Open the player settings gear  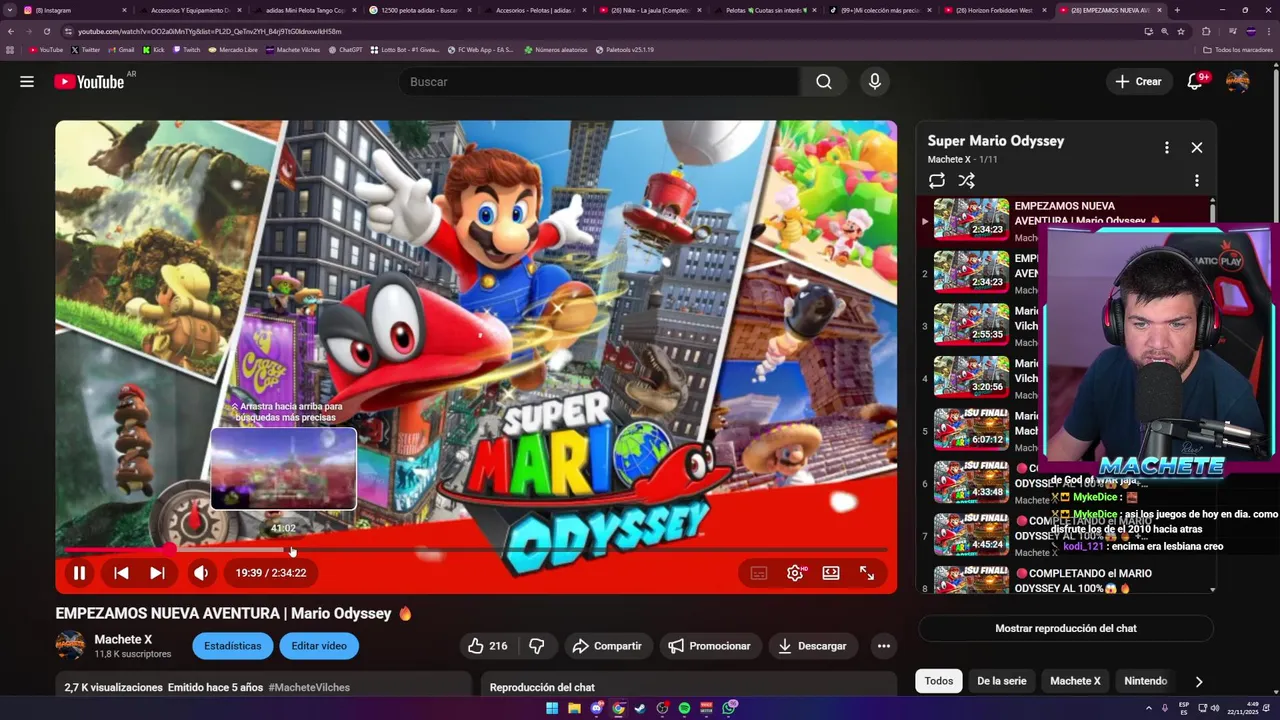click(795, 573)
